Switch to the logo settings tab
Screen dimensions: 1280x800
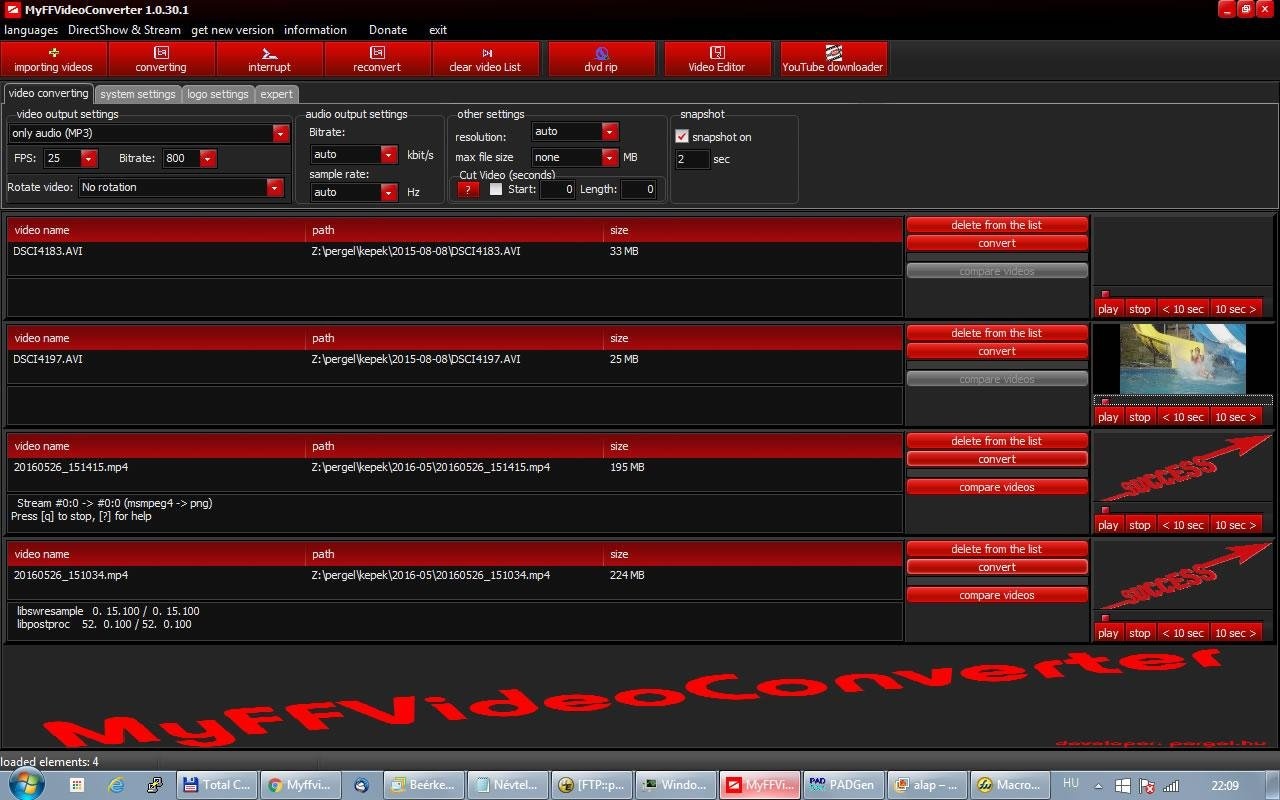[218, 94]
